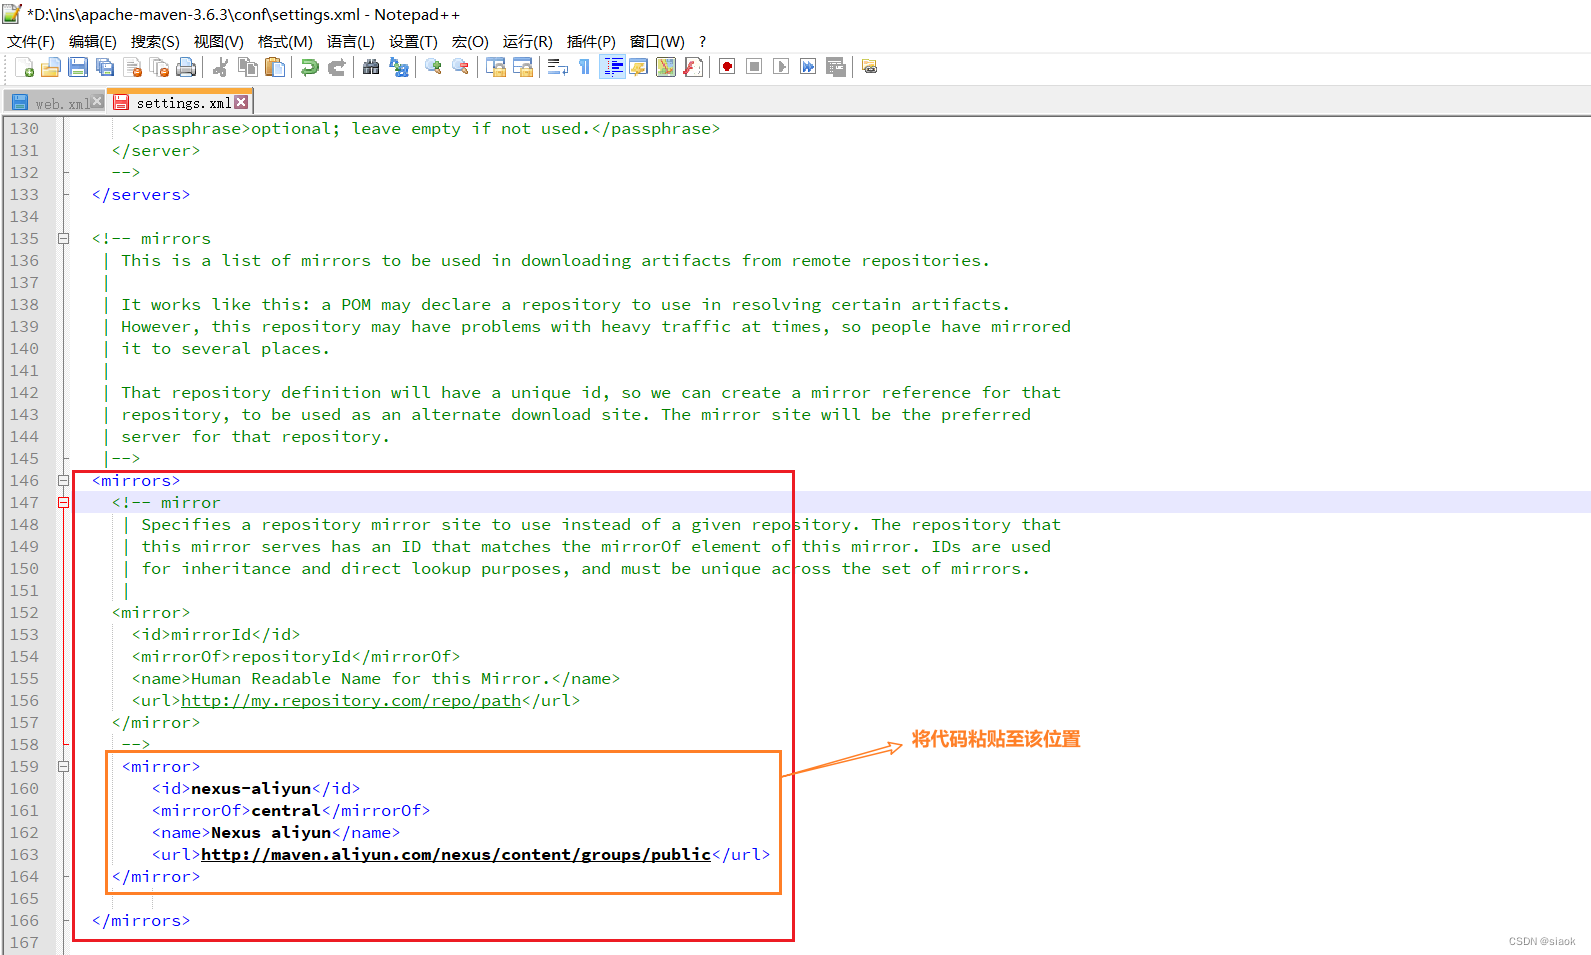1591x955 pixels.
Task: Toggle synchronized vertical scrolling
Action: (495, 67)
